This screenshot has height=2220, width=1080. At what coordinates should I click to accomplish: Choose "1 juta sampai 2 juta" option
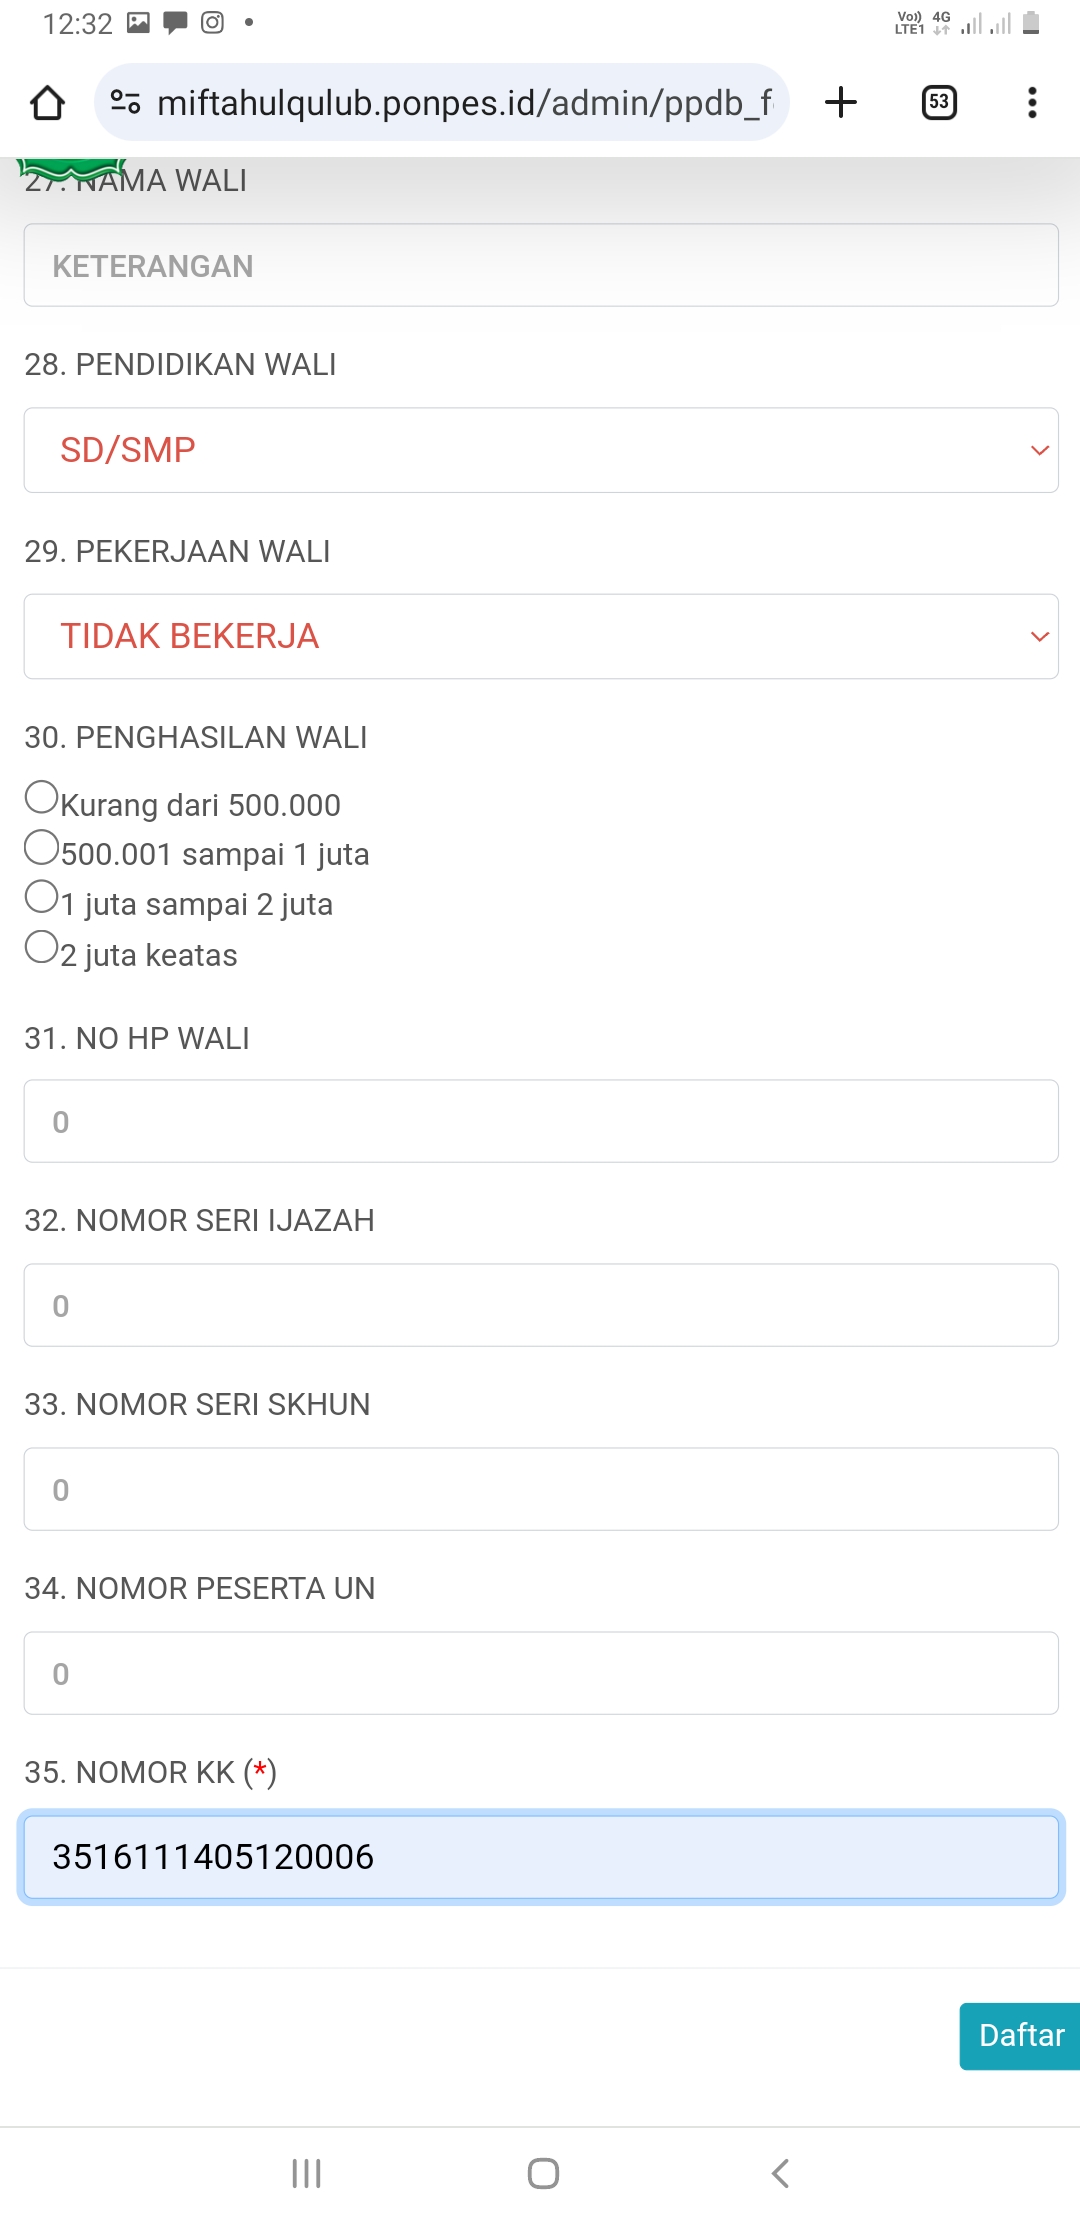pyautogui.click(x=42, y=897)
